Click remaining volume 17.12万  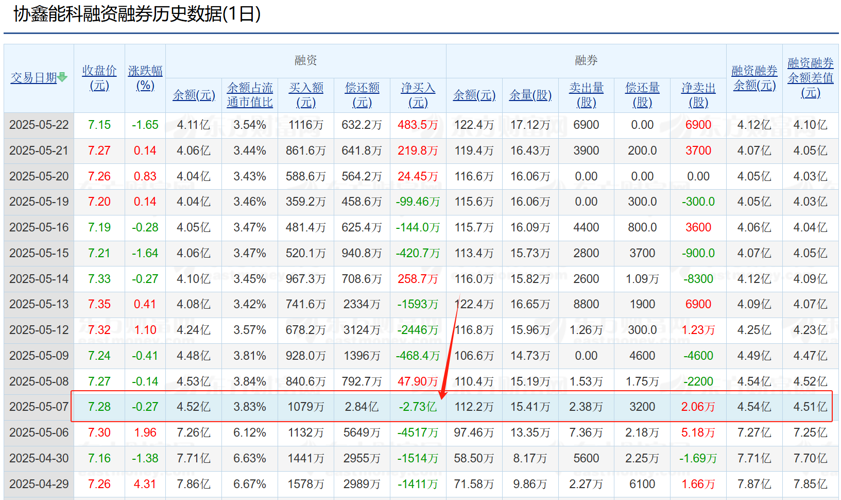[530, 125]
